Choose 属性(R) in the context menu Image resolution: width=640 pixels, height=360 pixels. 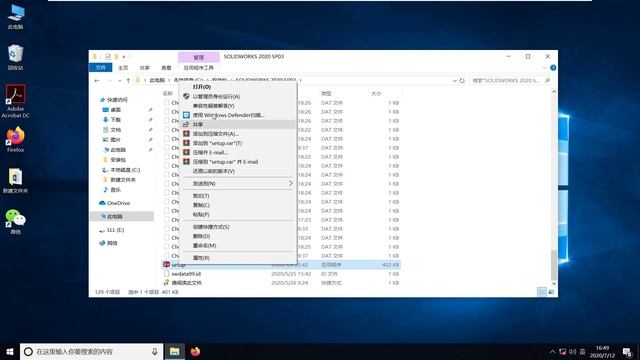pyautogui.click(x=201, y=258)
